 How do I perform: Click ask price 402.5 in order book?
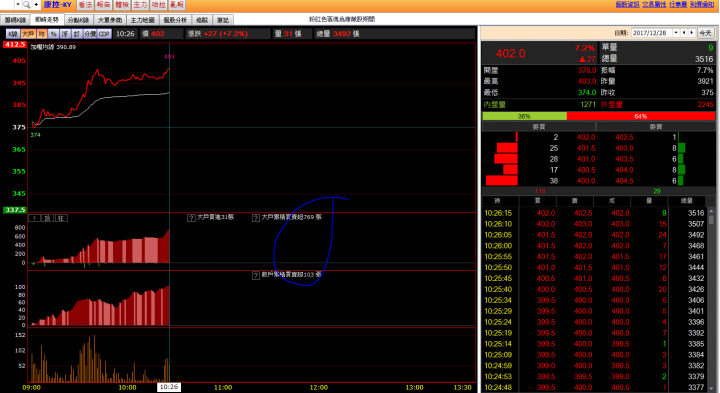[x=624, y=137]
